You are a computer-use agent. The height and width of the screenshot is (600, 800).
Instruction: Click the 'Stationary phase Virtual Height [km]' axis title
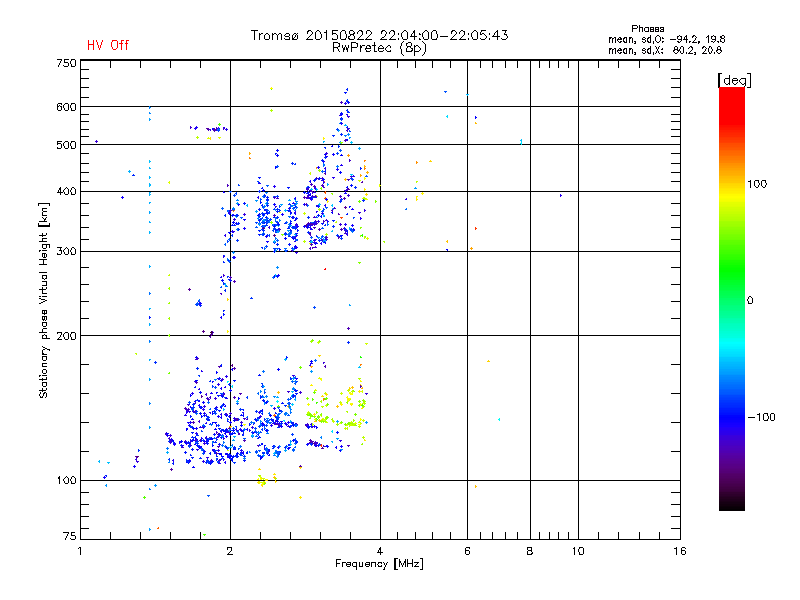pos(44,301)
